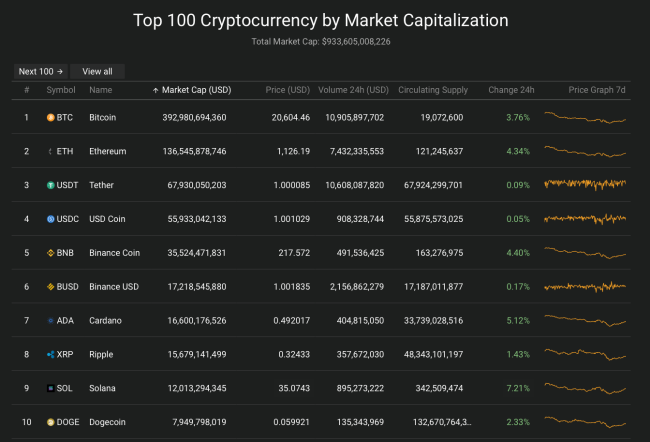Open the Binance Coin name link
This screenshot has width=650, height=442.
[114, 253]
